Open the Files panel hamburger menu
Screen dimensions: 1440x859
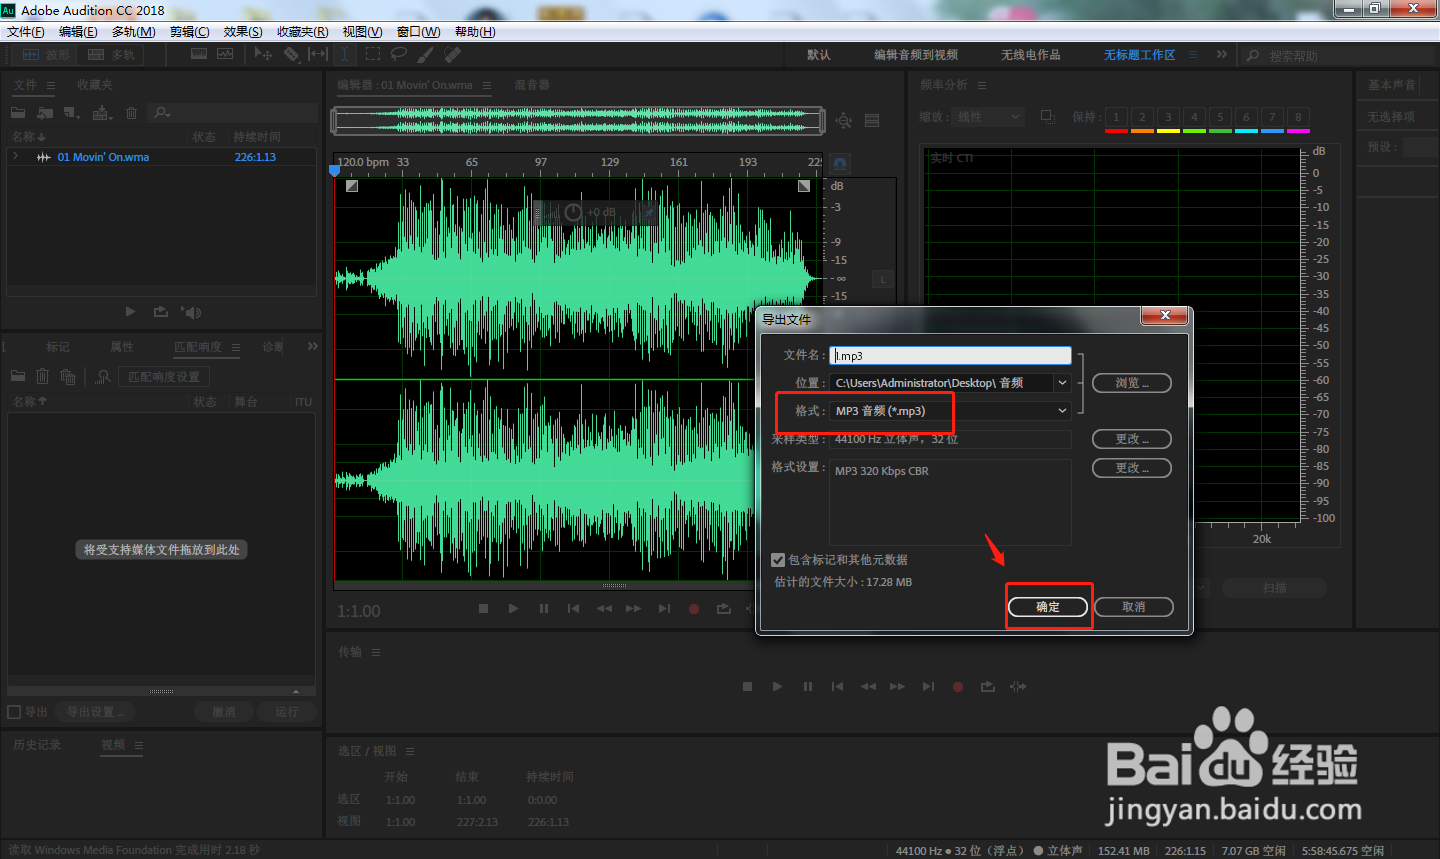click(51, 85)
